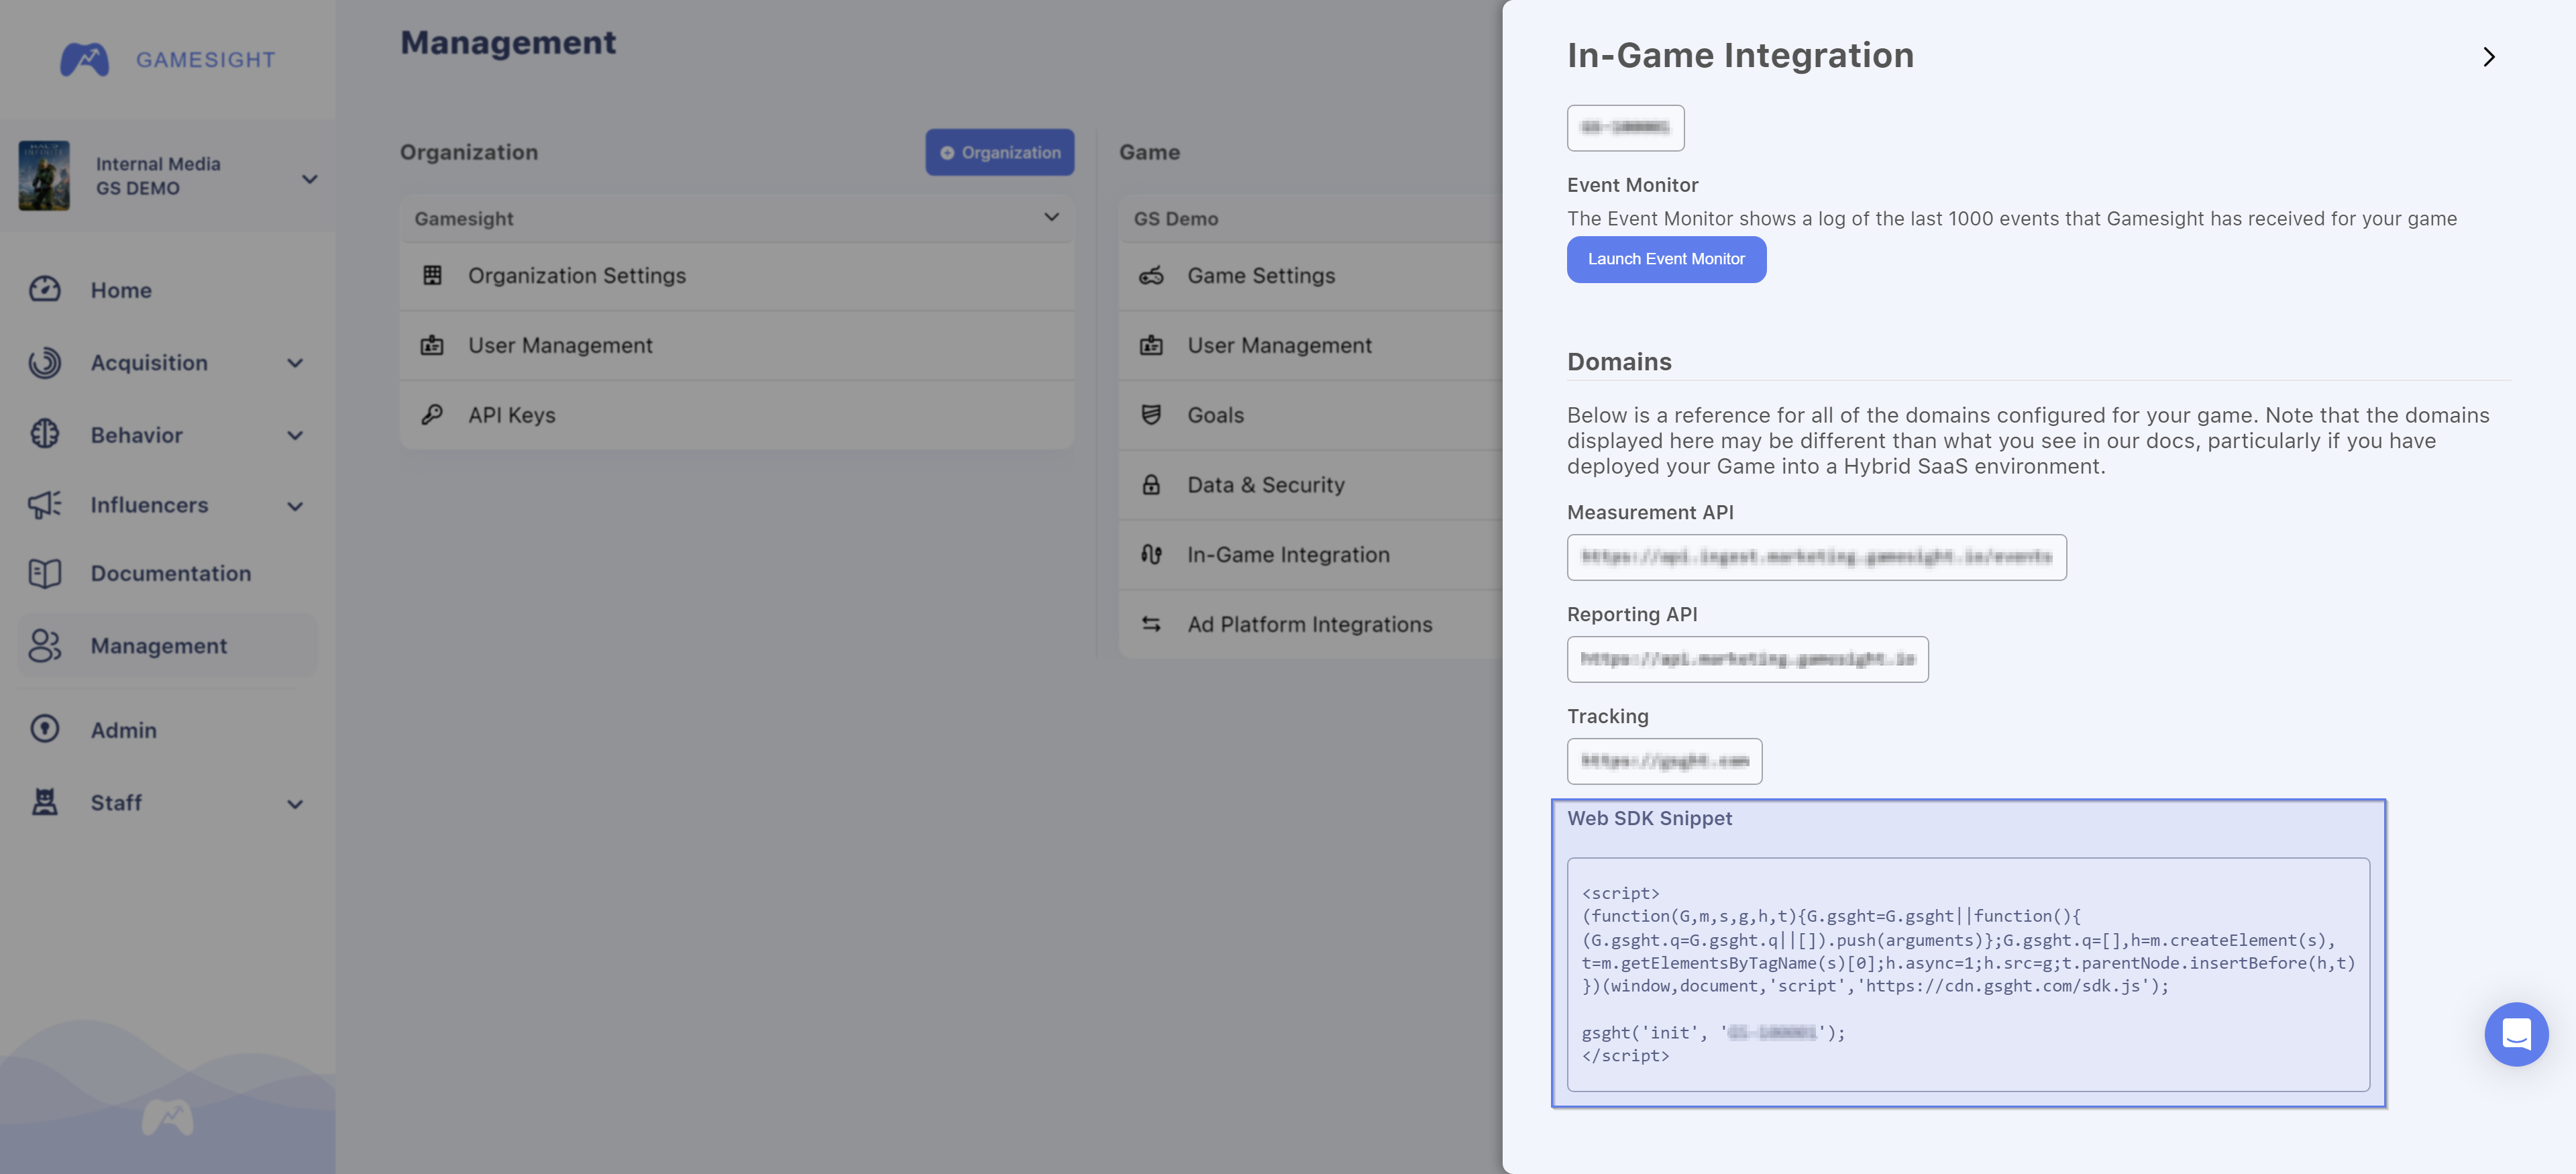
Task: Click the GS Demo game header
Action: coord(1310,218)
